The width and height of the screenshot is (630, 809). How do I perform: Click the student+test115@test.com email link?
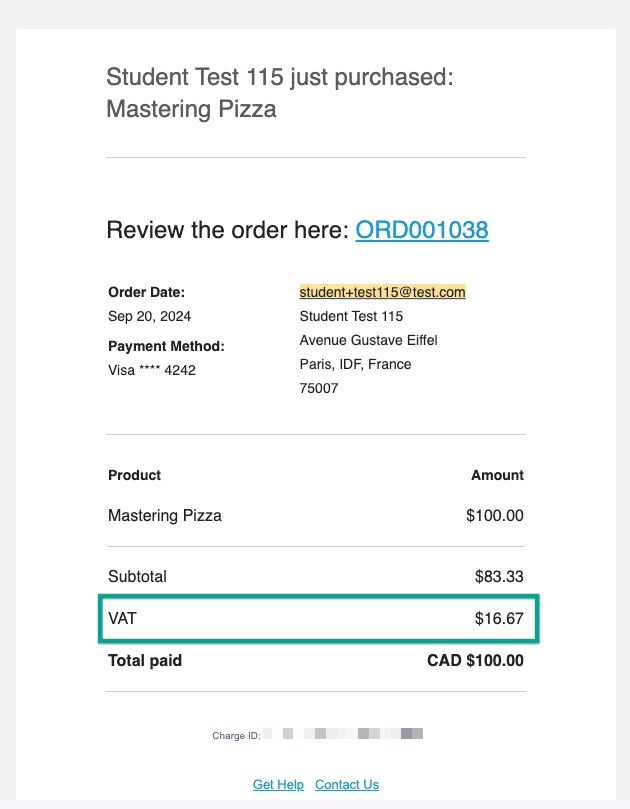pos(382,292)
